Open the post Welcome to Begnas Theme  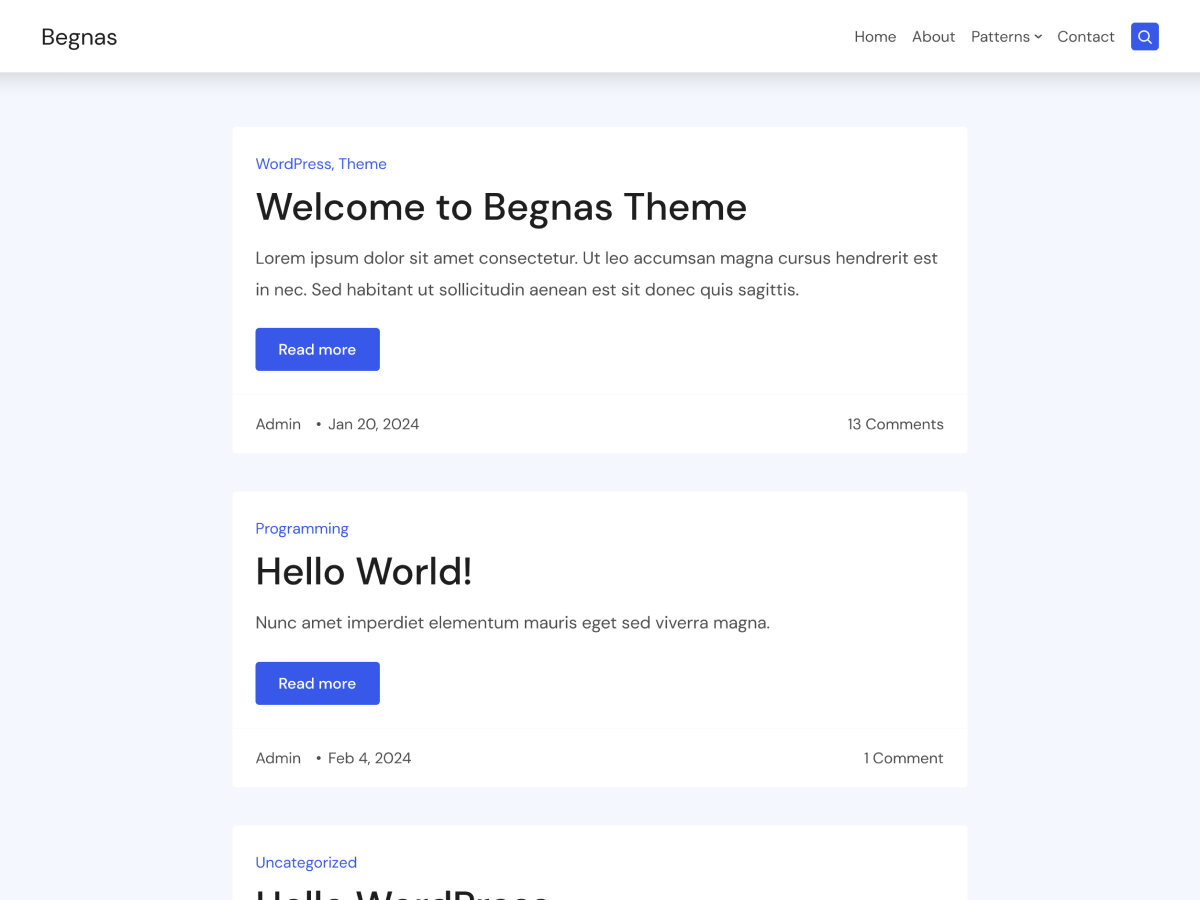(x=501, y=207)
